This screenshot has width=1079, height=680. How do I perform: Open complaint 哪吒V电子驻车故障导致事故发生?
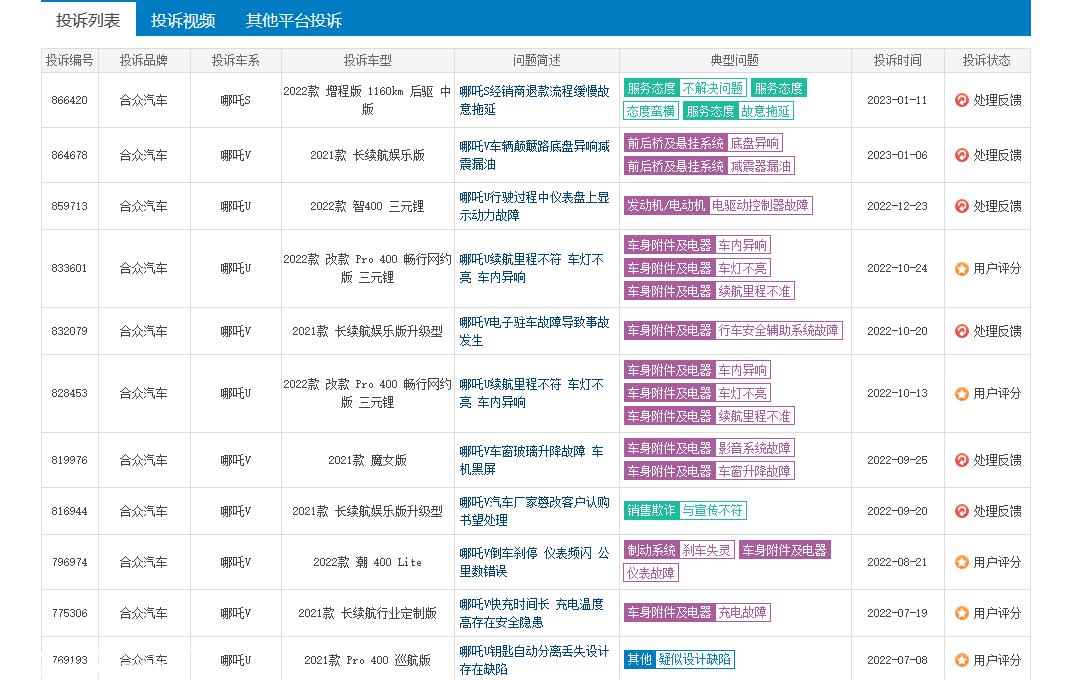point(534,331)
